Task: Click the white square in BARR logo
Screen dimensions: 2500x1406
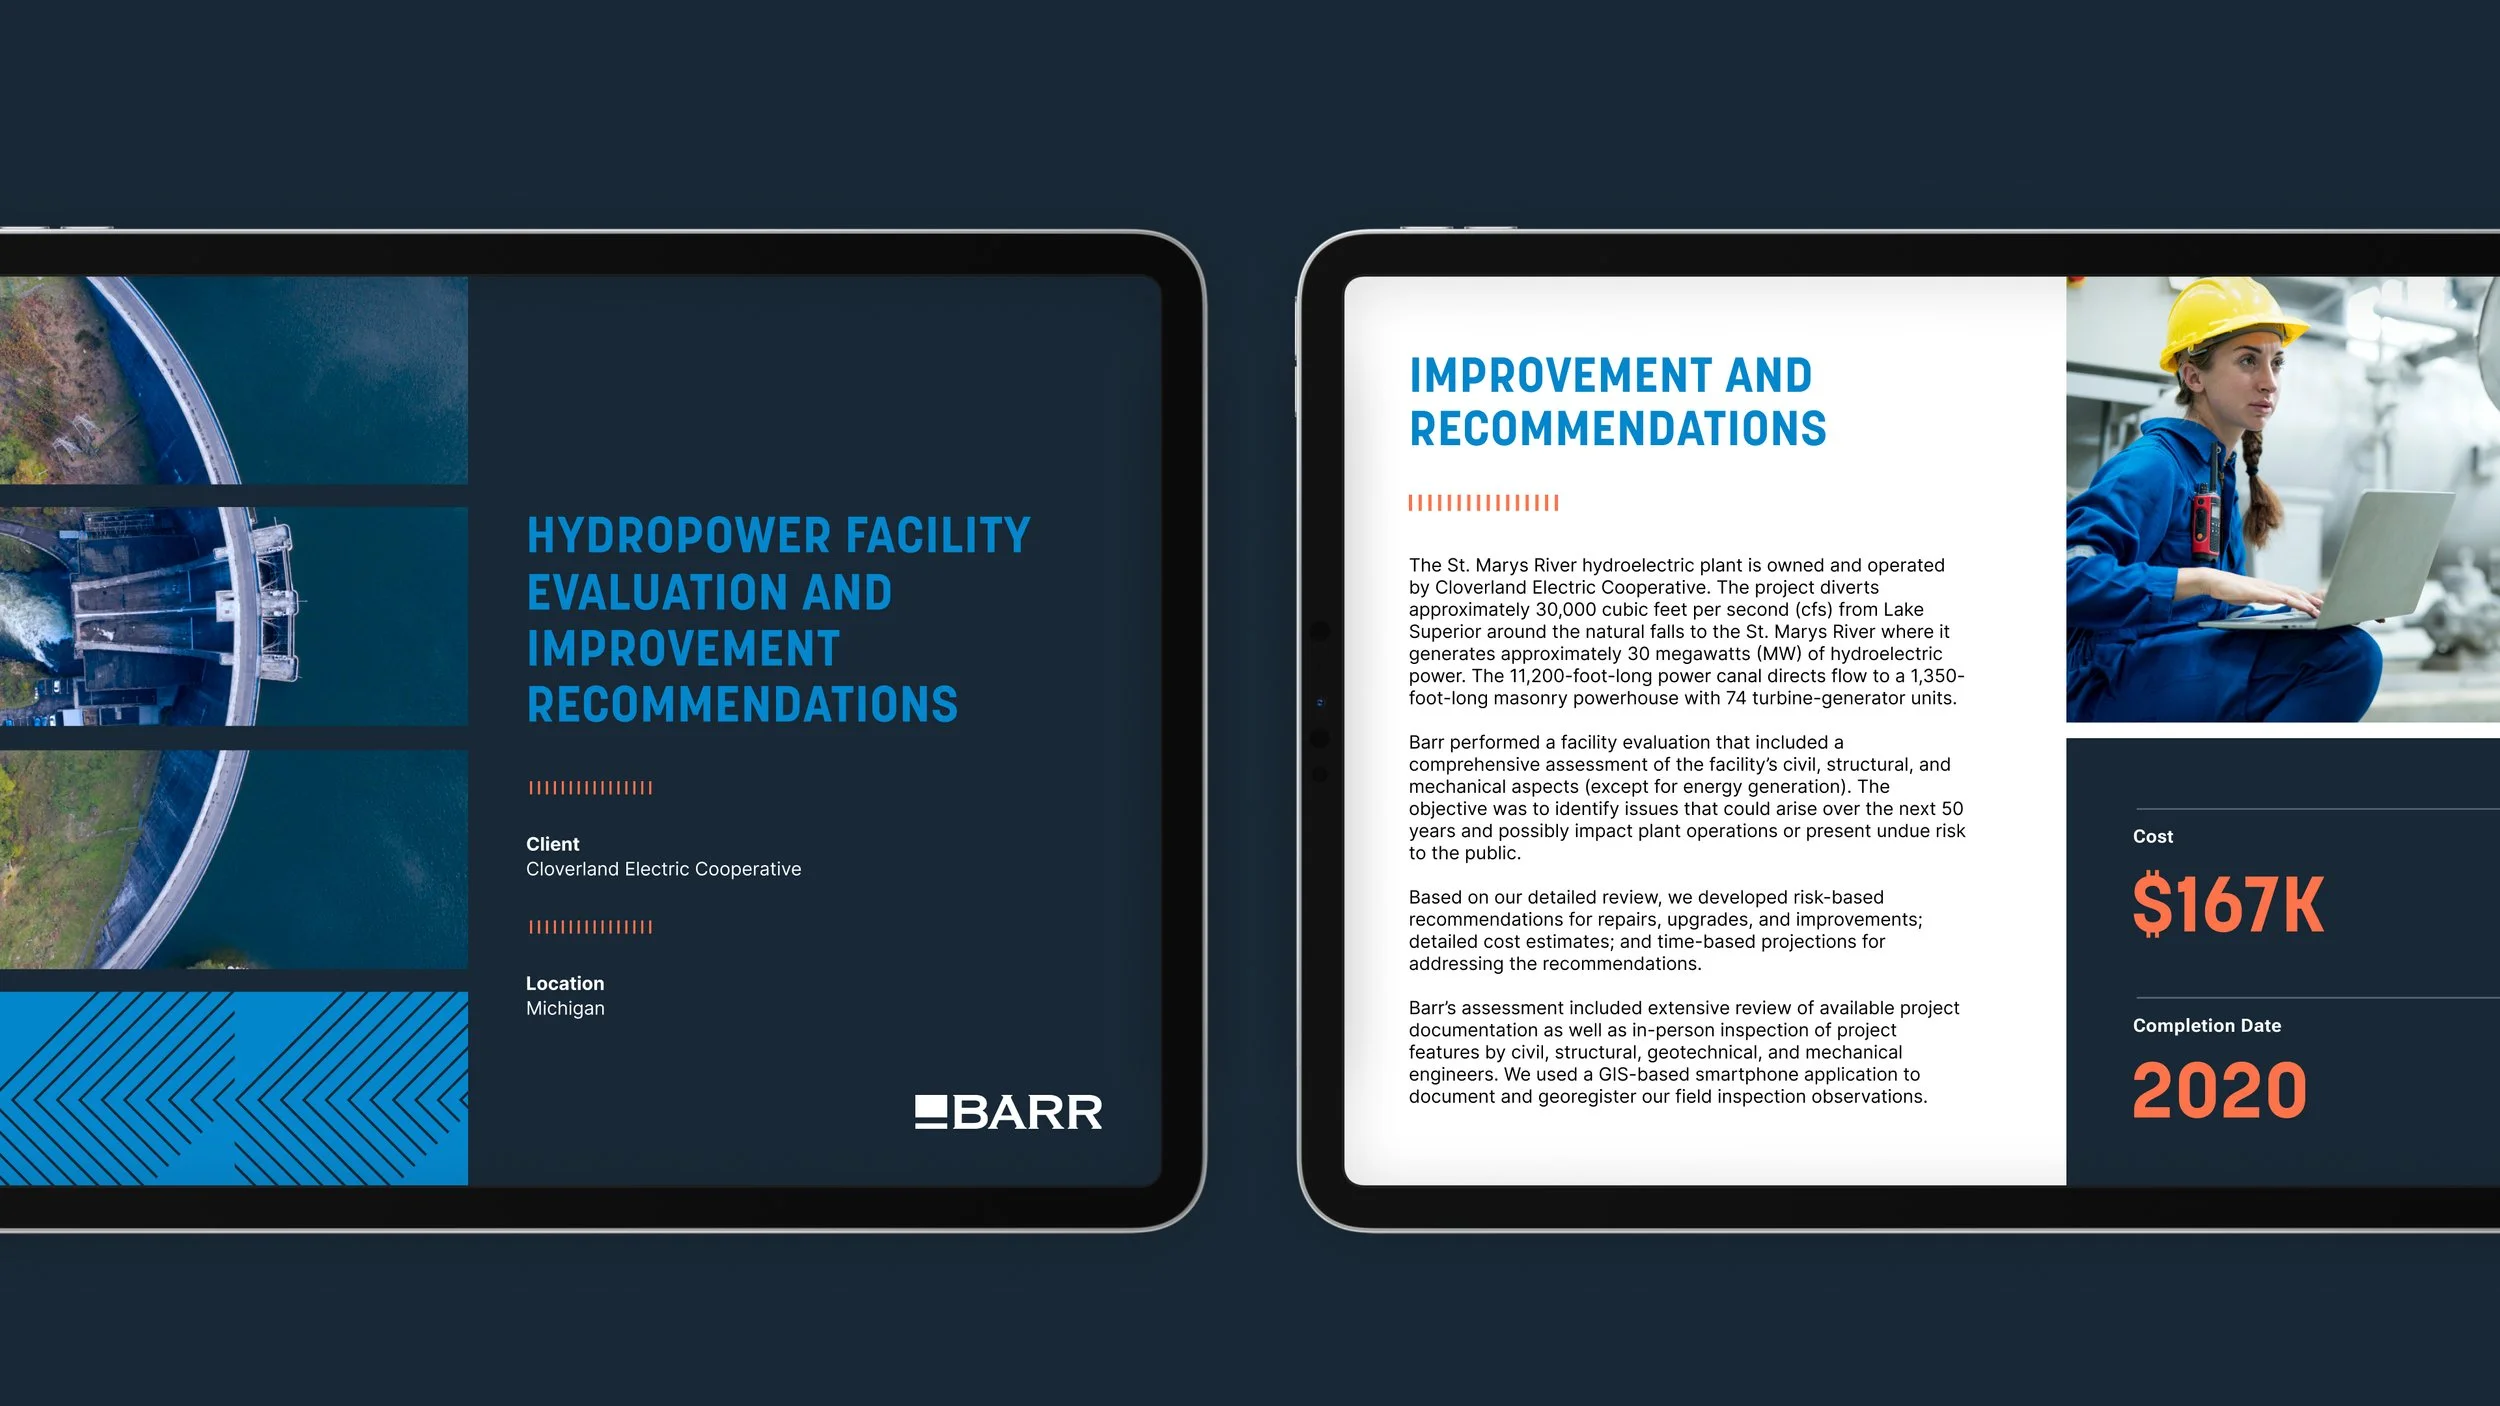Action: (x=930, y=1107)
